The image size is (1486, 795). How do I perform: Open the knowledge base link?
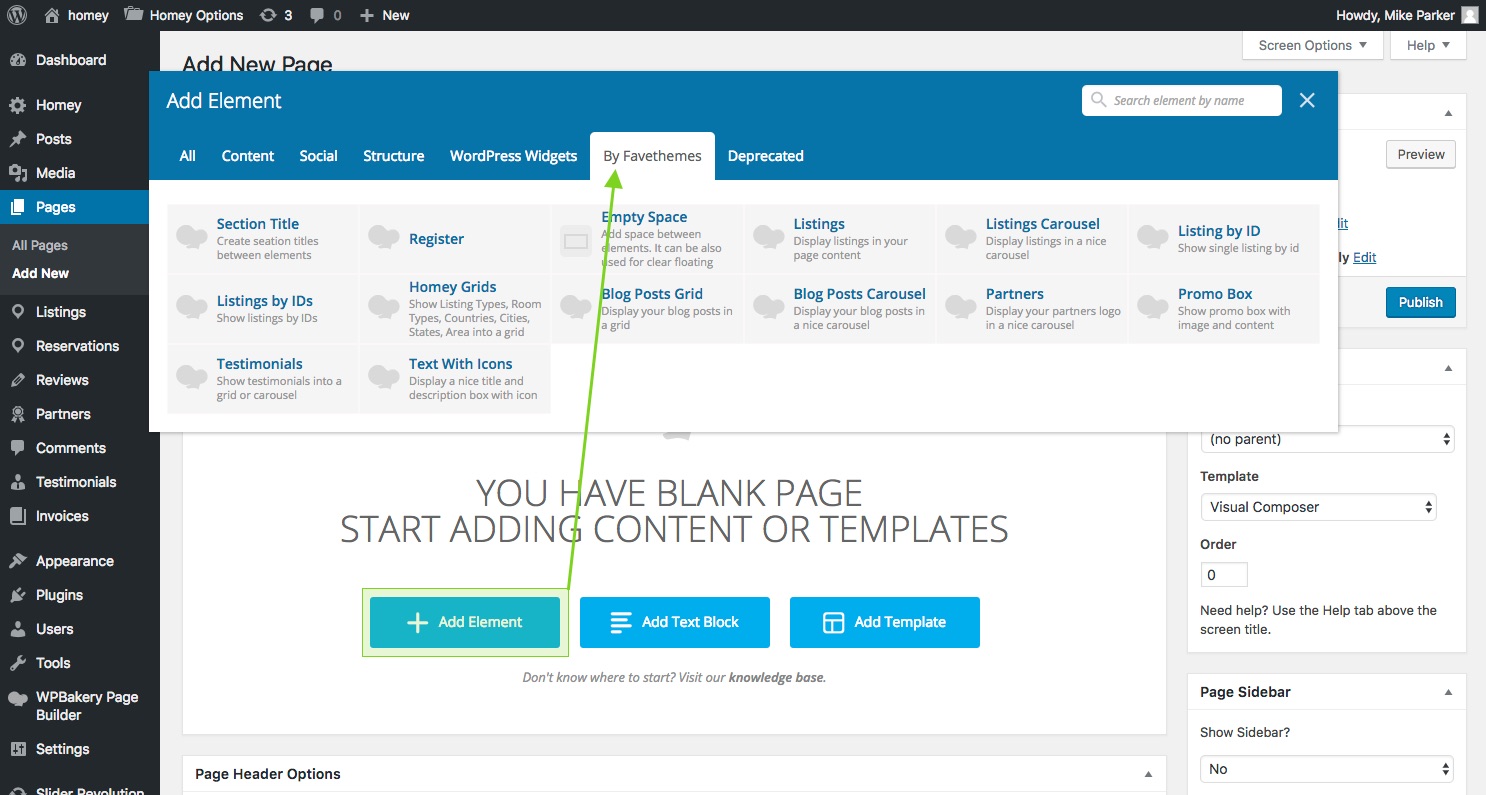point(776,677)
